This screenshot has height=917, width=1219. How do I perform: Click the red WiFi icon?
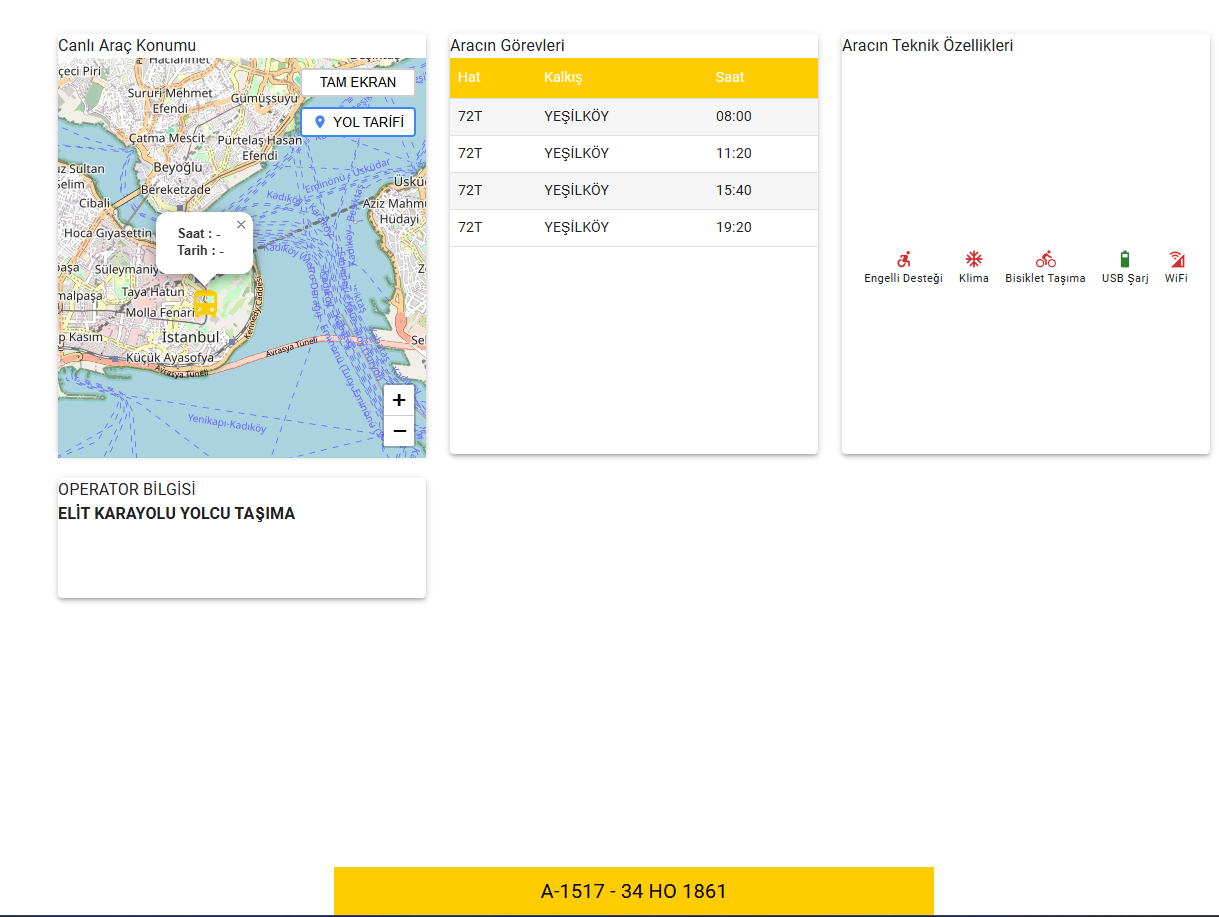pyautogui.click(x=1176, y=259)
